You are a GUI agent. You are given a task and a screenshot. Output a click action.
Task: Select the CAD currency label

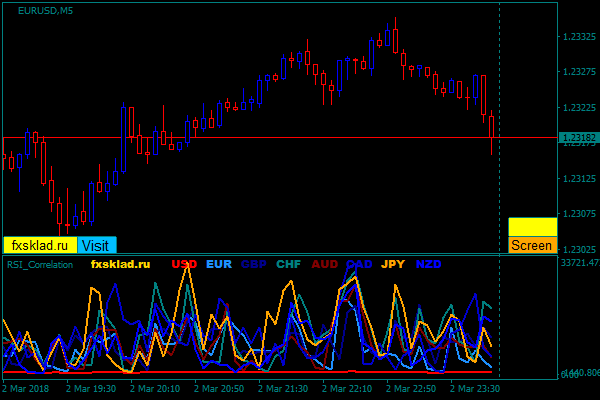(x=359, y=264)
